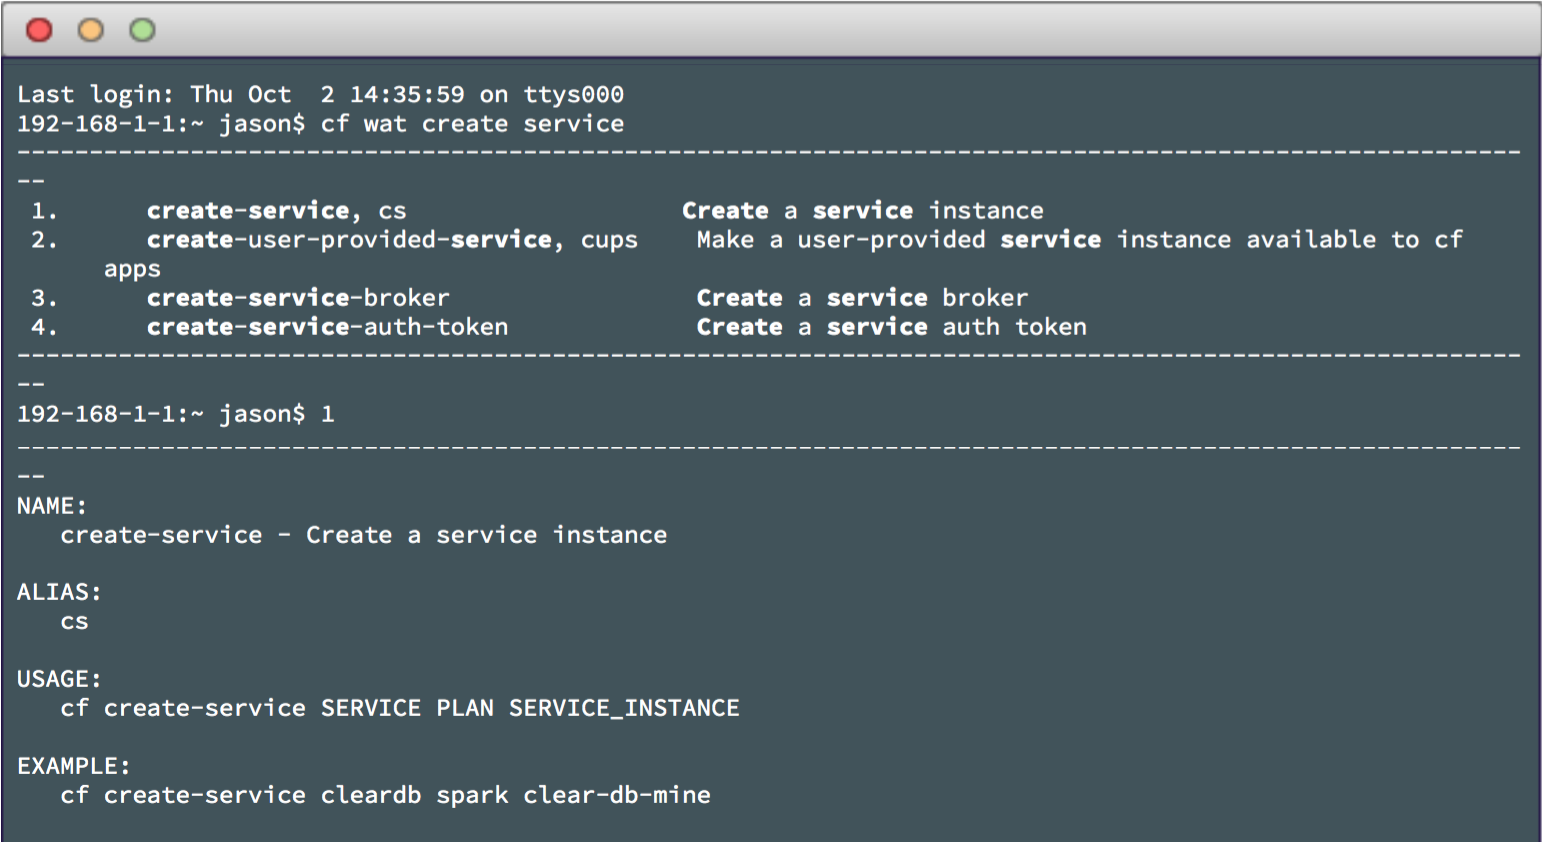Click the 'NAME:' section heading
This screenshot has height=842, width=1542.
[52, 506]
